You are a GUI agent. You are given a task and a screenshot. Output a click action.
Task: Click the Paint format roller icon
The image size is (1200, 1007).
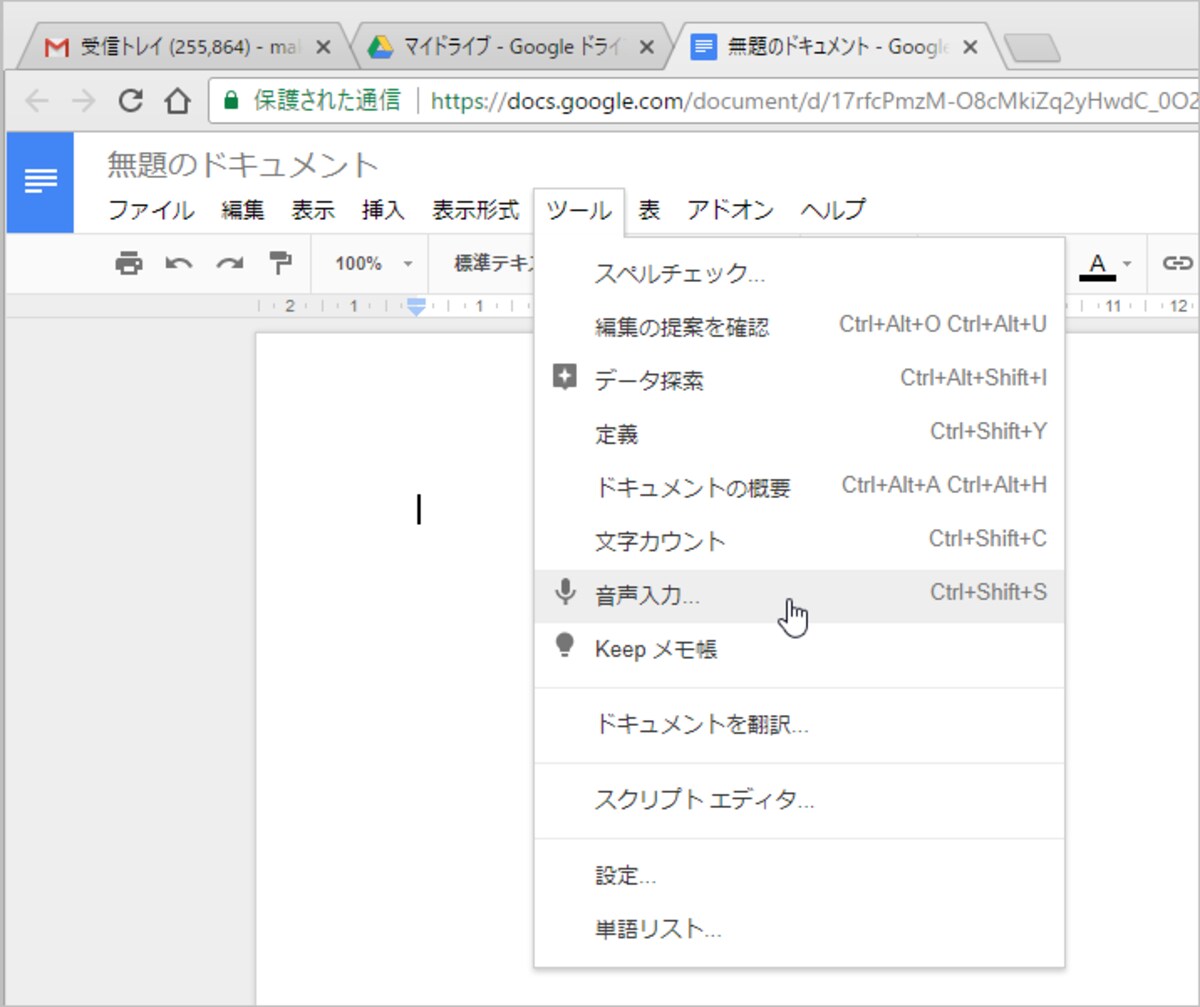tap(281, 263)
